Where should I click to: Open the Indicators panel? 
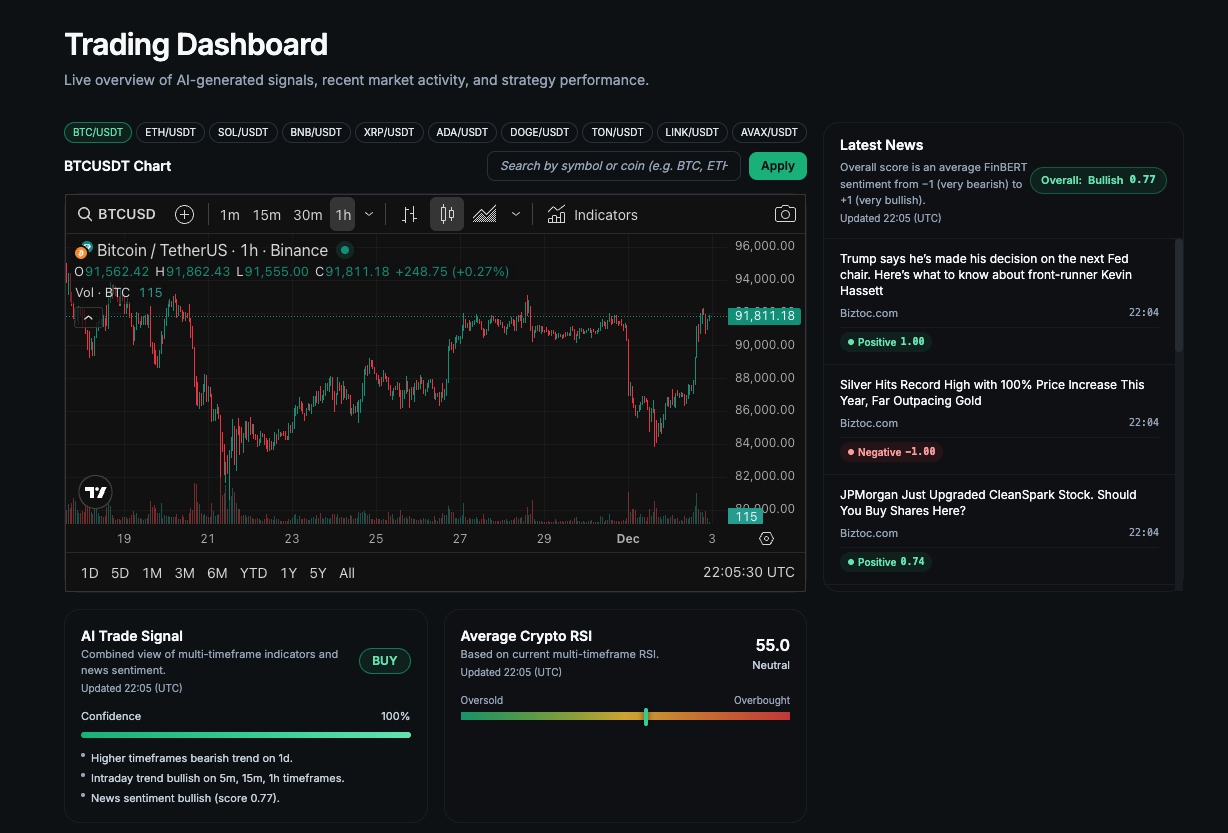coord(596,214)
